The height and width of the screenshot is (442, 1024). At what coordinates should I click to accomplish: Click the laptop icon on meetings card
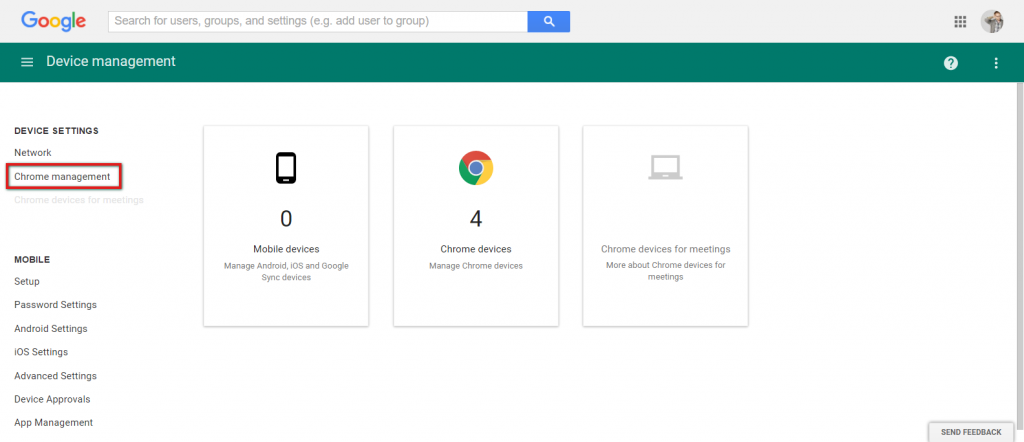point(665,168)
